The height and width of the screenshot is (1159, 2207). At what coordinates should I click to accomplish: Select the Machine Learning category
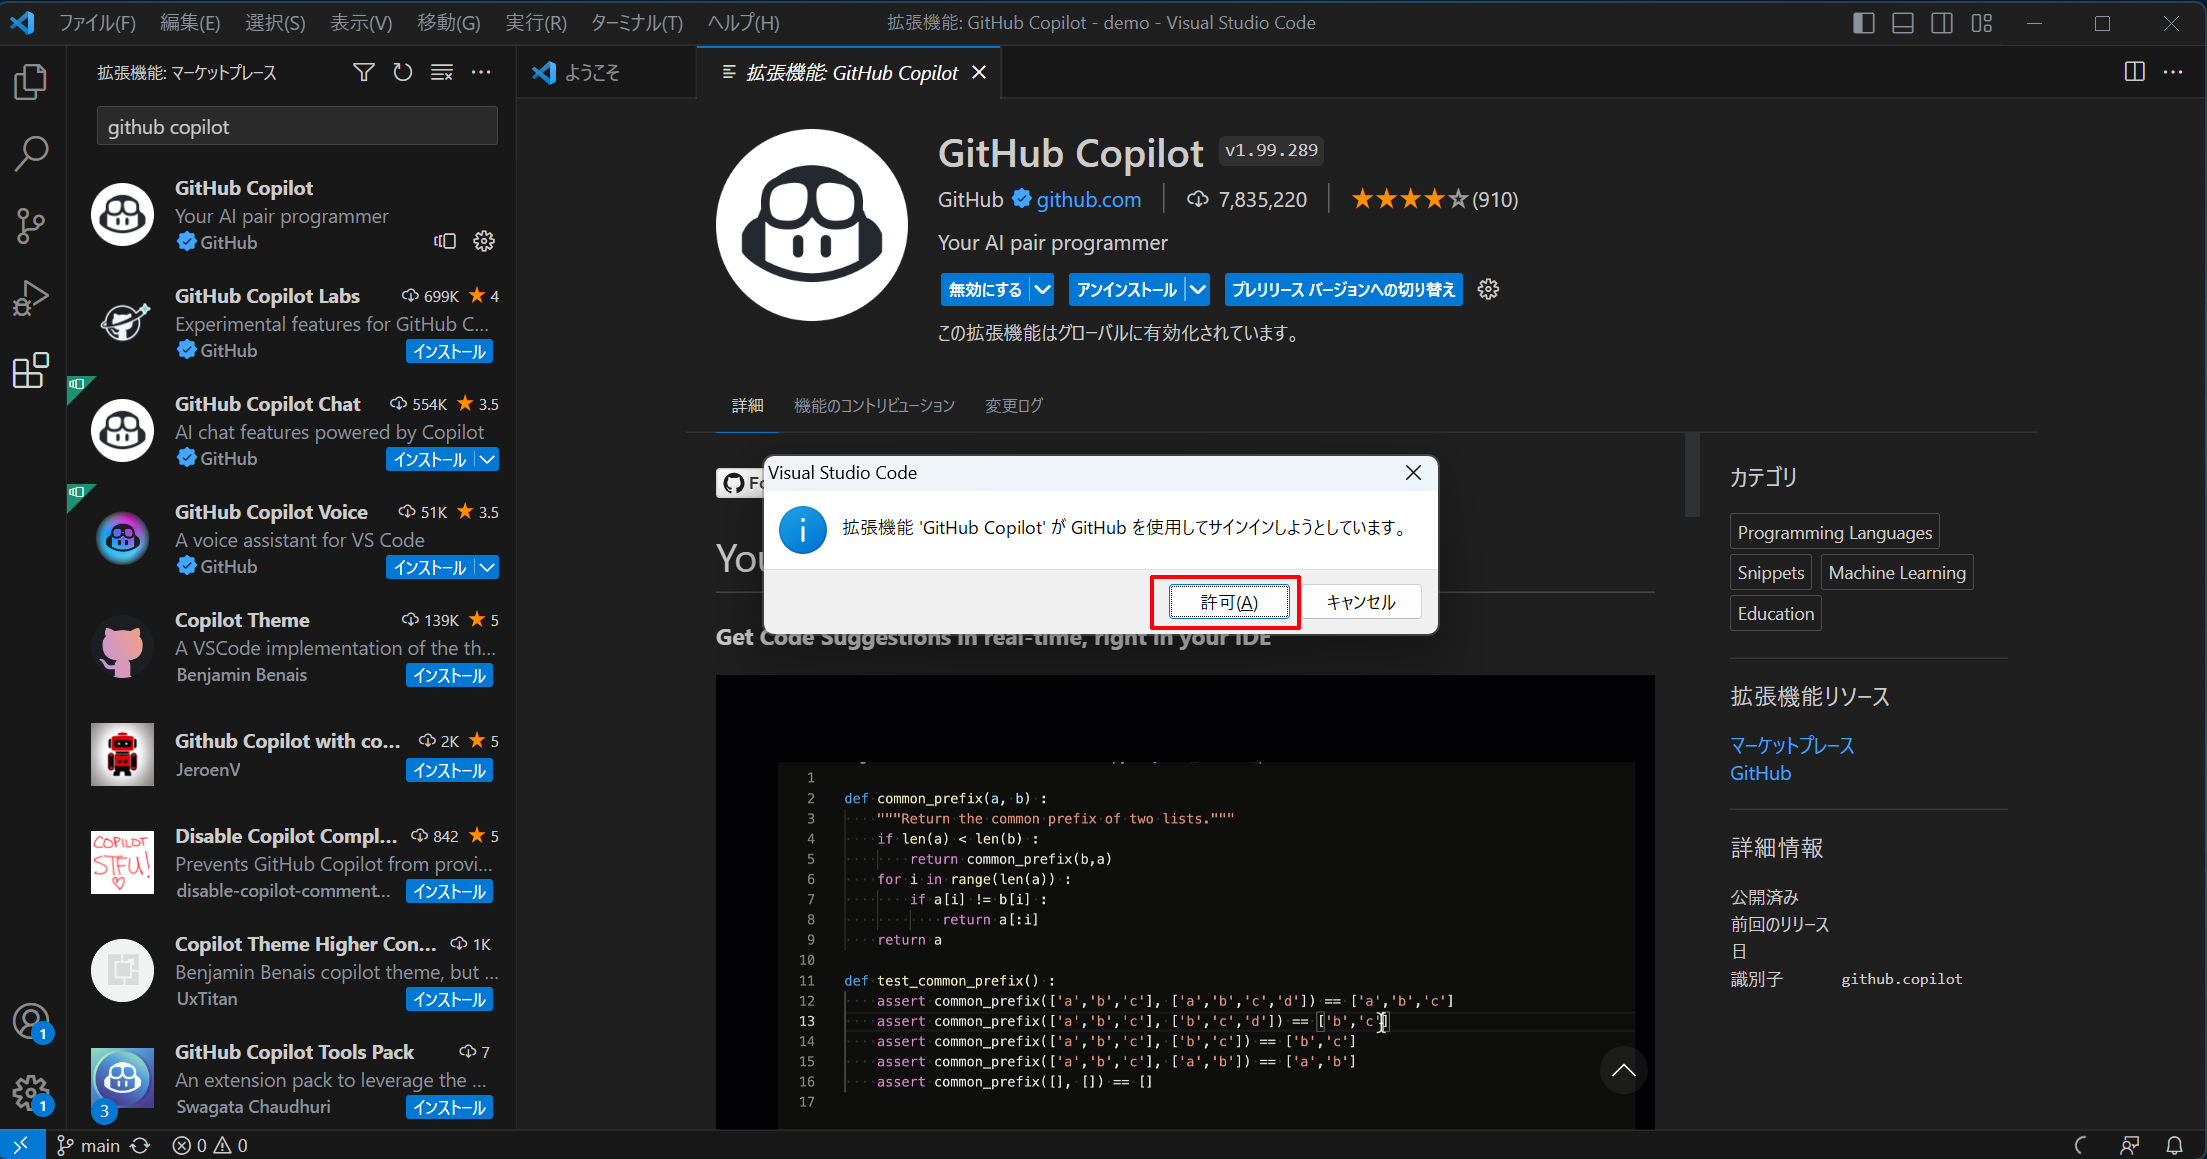point(1897,572)
